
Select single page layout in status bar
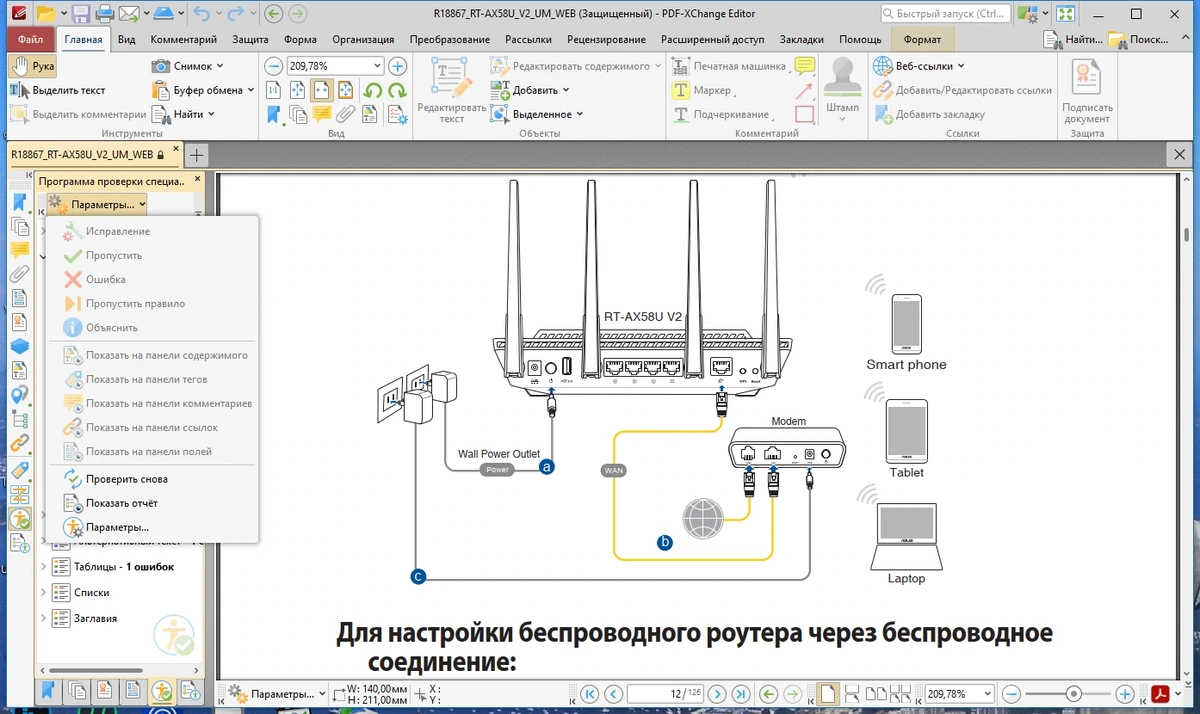click(828, 693)
